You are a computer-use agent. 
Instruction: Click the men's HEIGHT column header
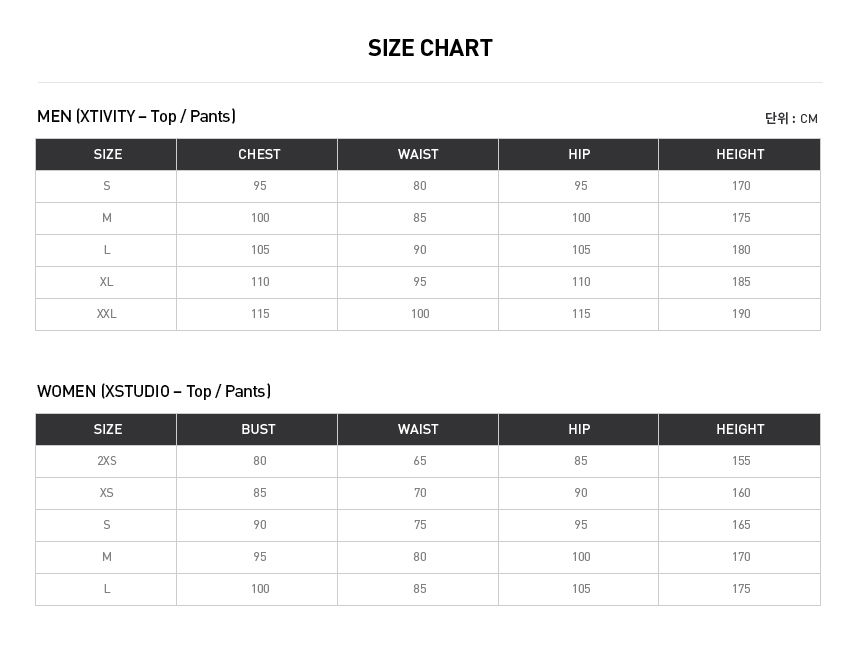pos(740,154)
